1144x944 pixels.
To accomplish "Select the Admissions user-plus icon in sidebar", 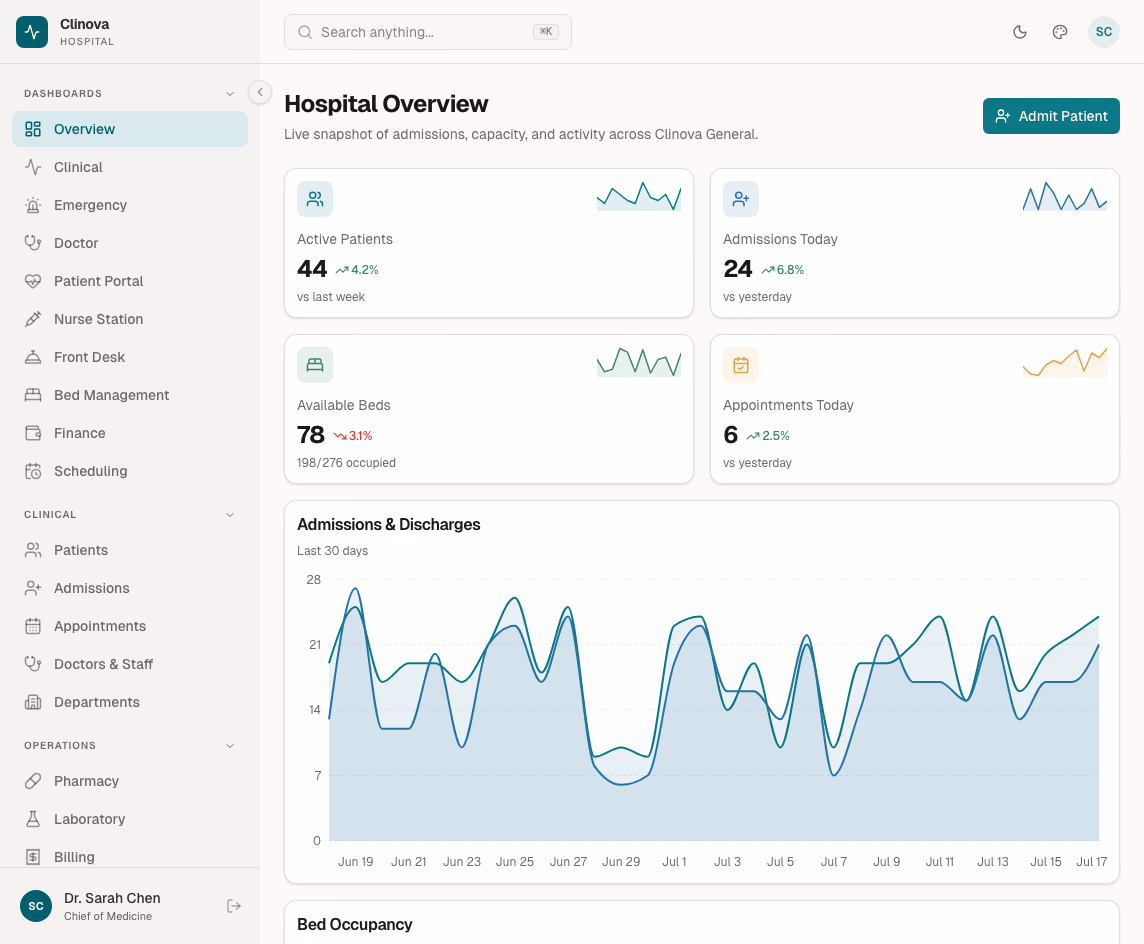I will pos(33,588).
